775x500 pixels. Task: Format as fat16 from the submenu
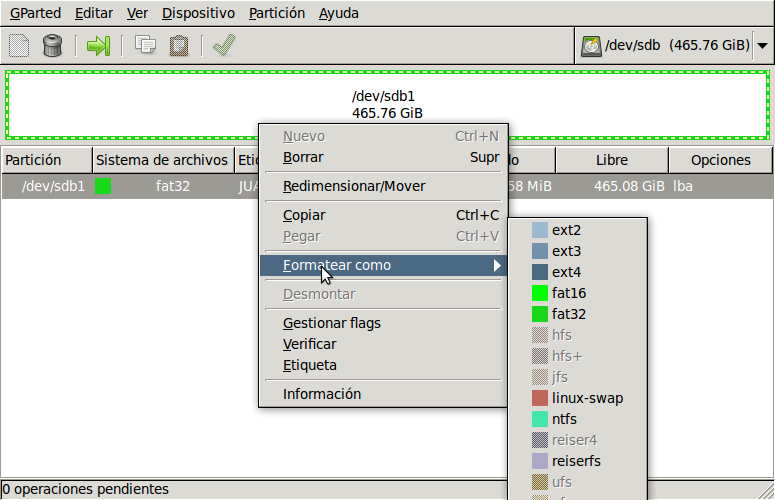[578, 293]
